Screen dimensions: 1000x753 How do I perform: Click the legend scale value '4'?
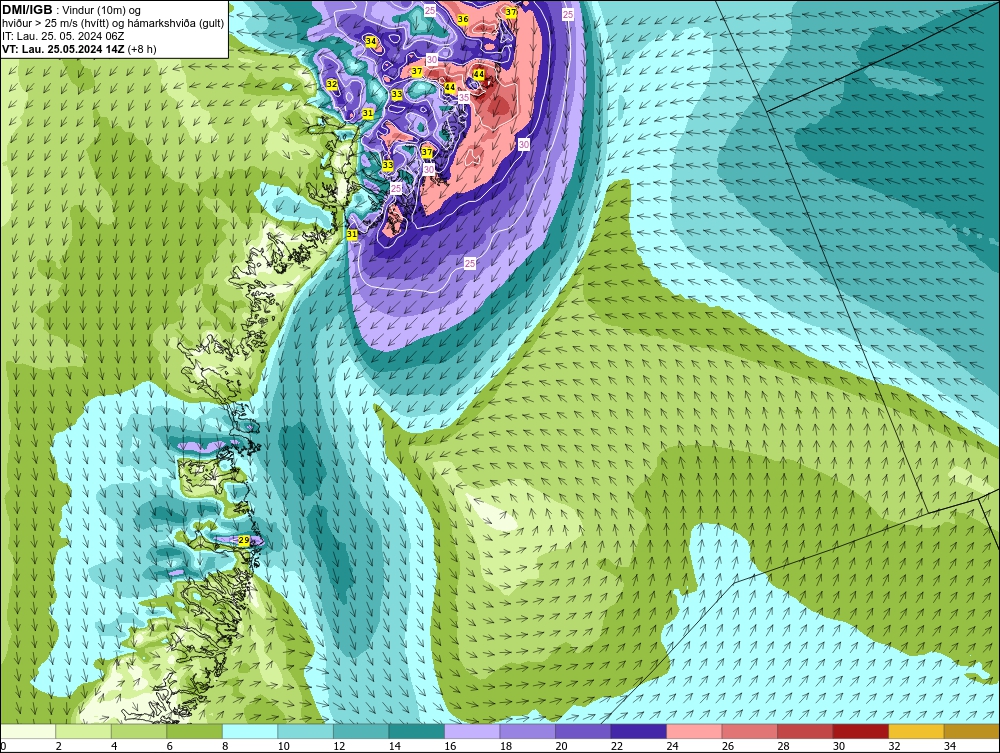point(114,746)
